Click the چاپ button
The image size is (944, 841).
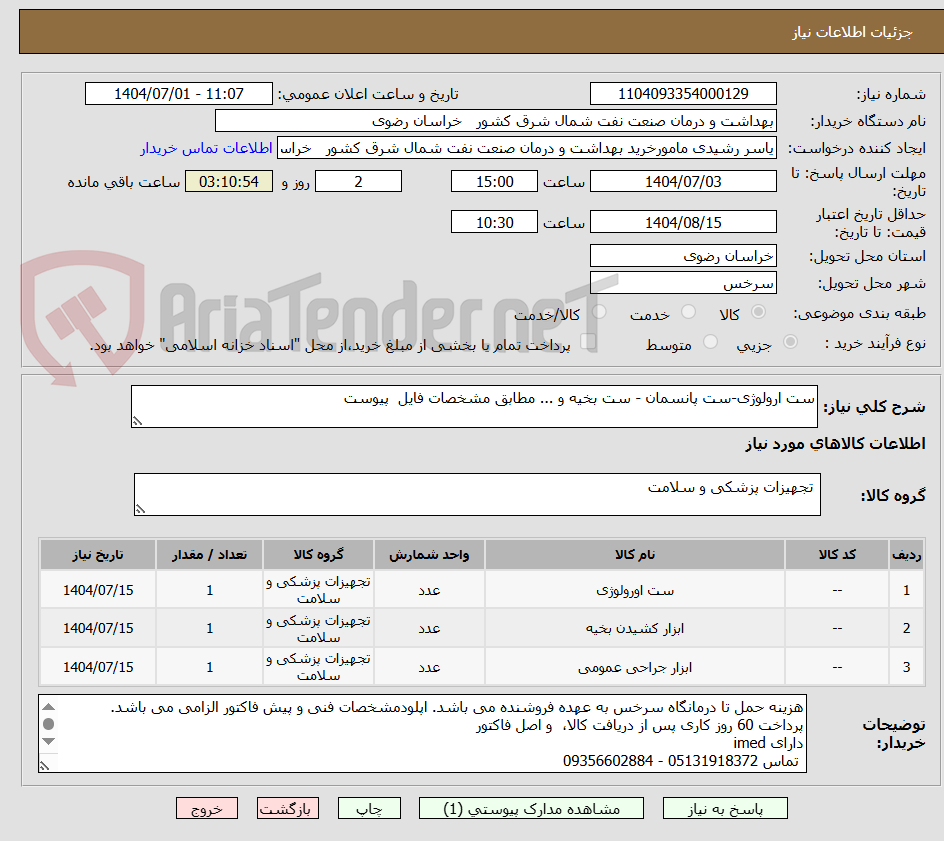[x=369, y=808]
